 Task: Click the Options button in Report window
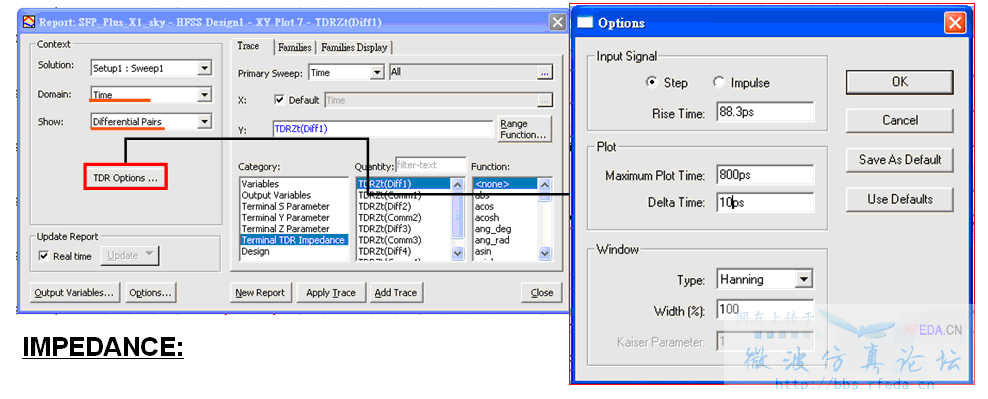coord(151,292)
